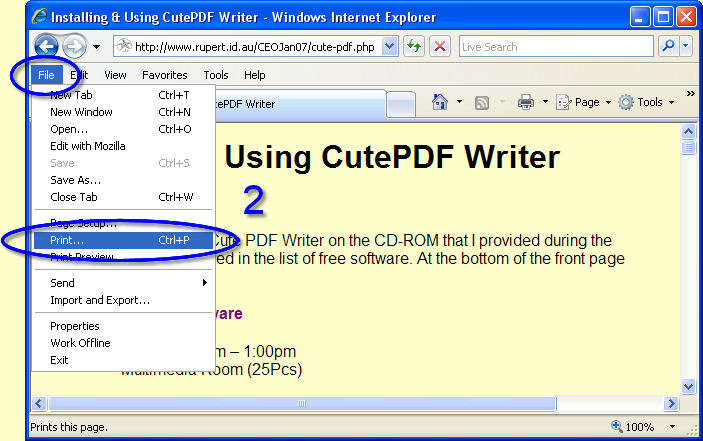Open the Edit menu
This screenshot has width=703, height=441.
pos(79,75)
